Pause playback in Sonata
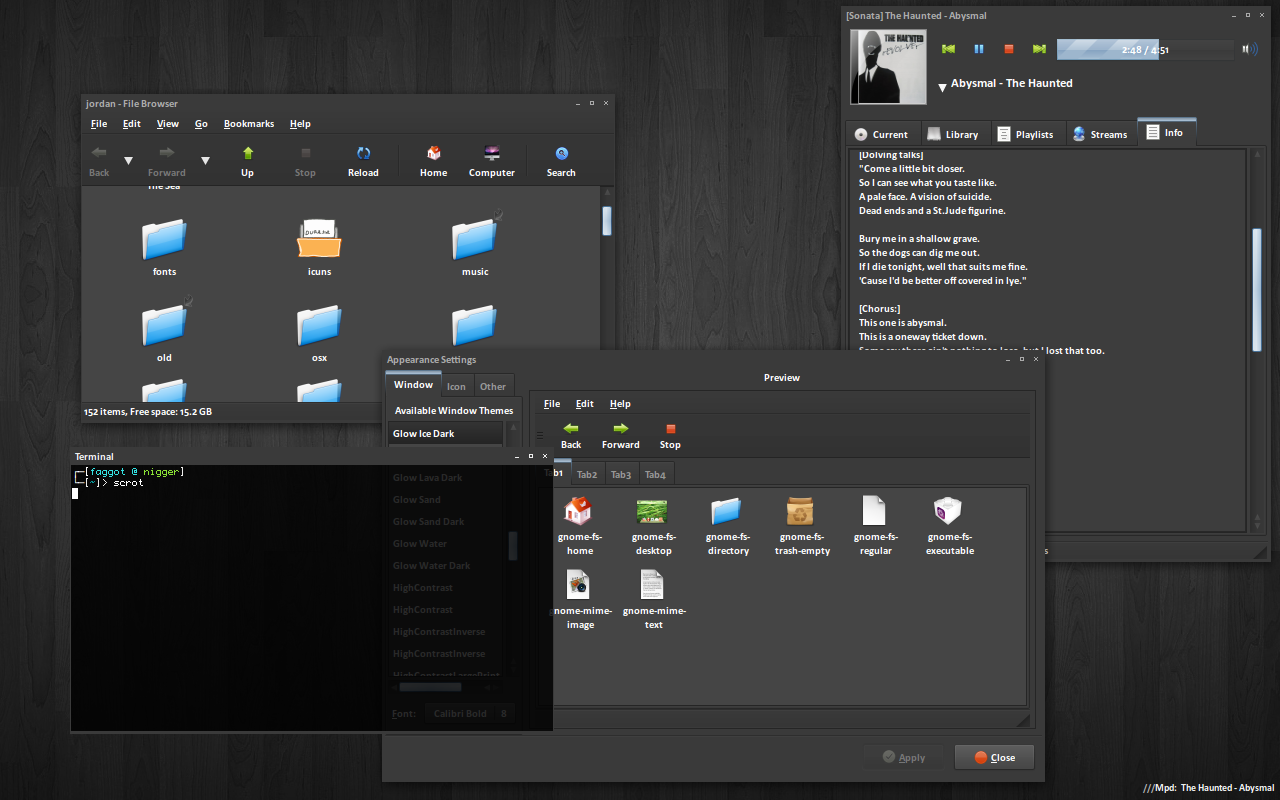Screen dimensions: 1280x800 click(979, 49)
